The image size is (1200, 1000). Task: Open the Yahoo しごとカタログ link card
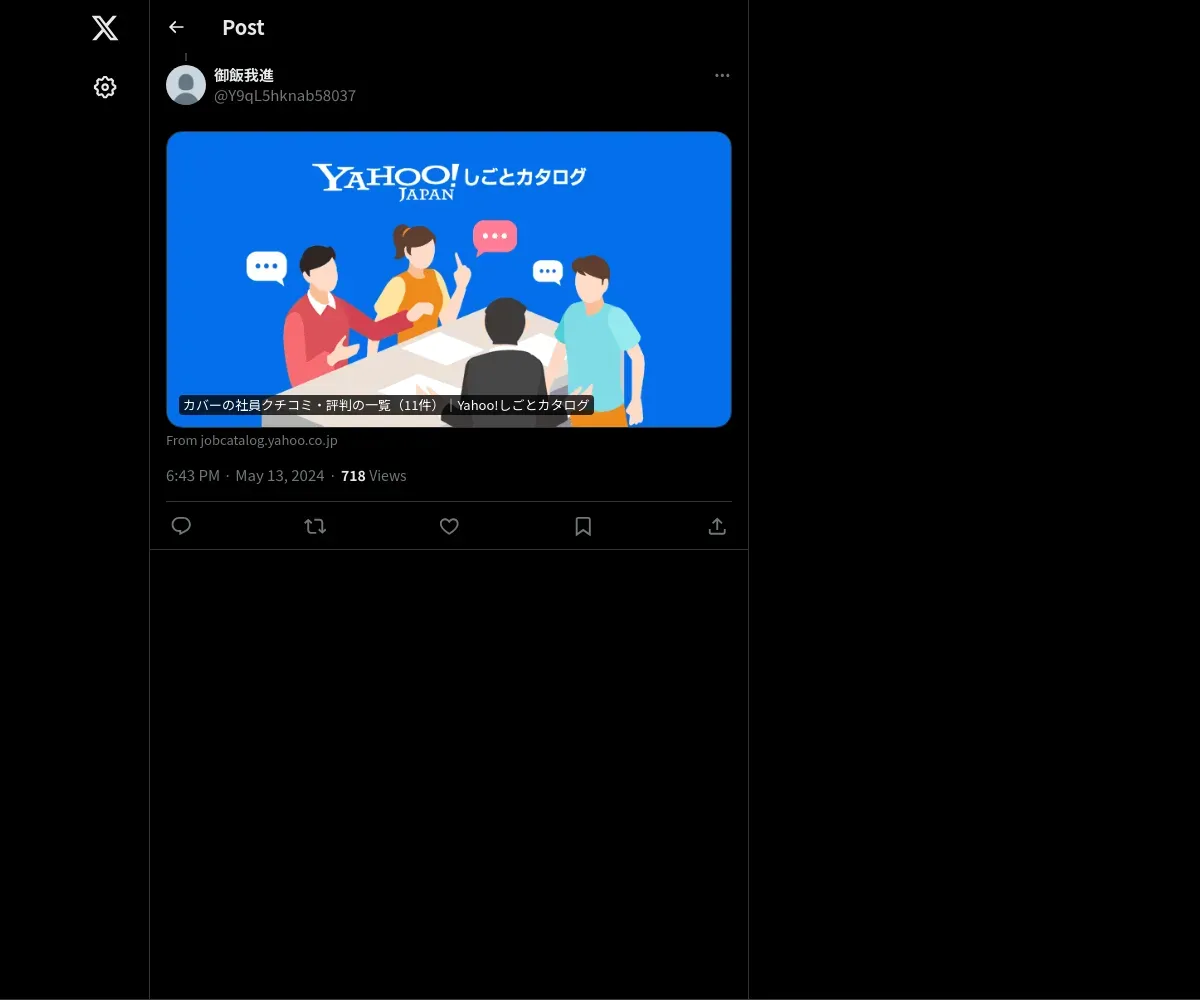[x=449, y=279]
